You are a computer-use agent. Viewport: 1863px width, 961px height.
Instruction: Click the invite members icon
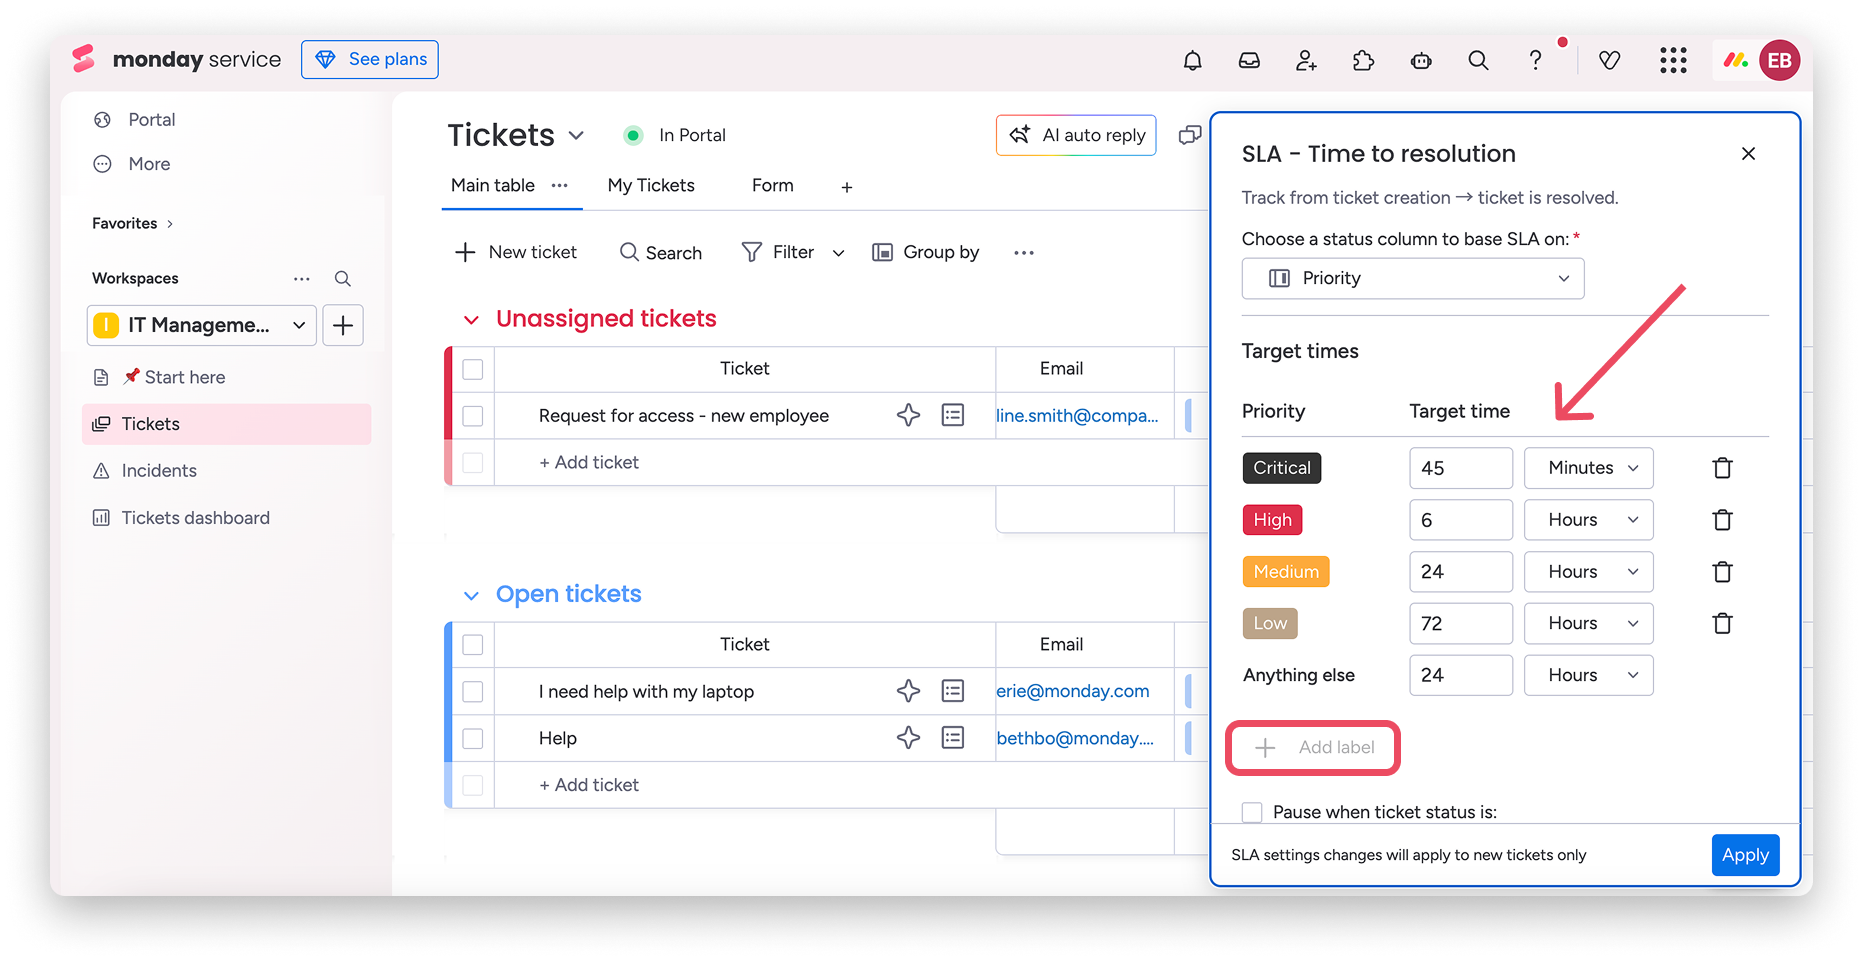point(1306,60)
